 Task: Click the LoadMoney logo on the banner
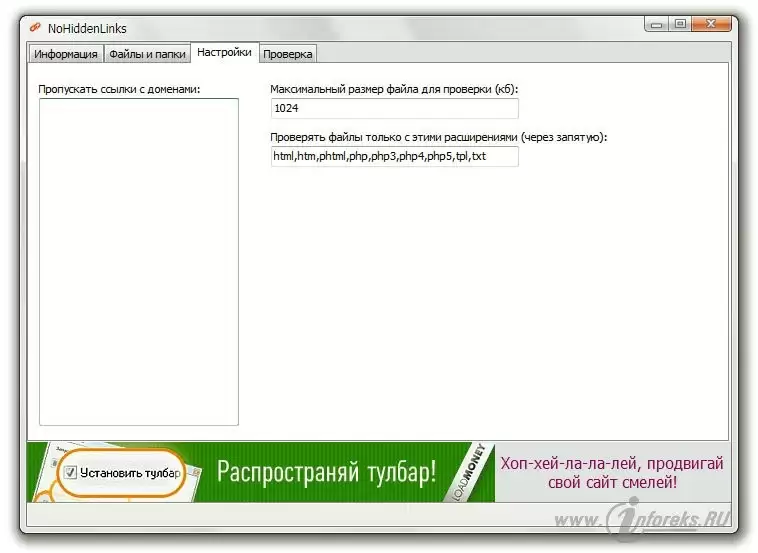coord(474,471)
